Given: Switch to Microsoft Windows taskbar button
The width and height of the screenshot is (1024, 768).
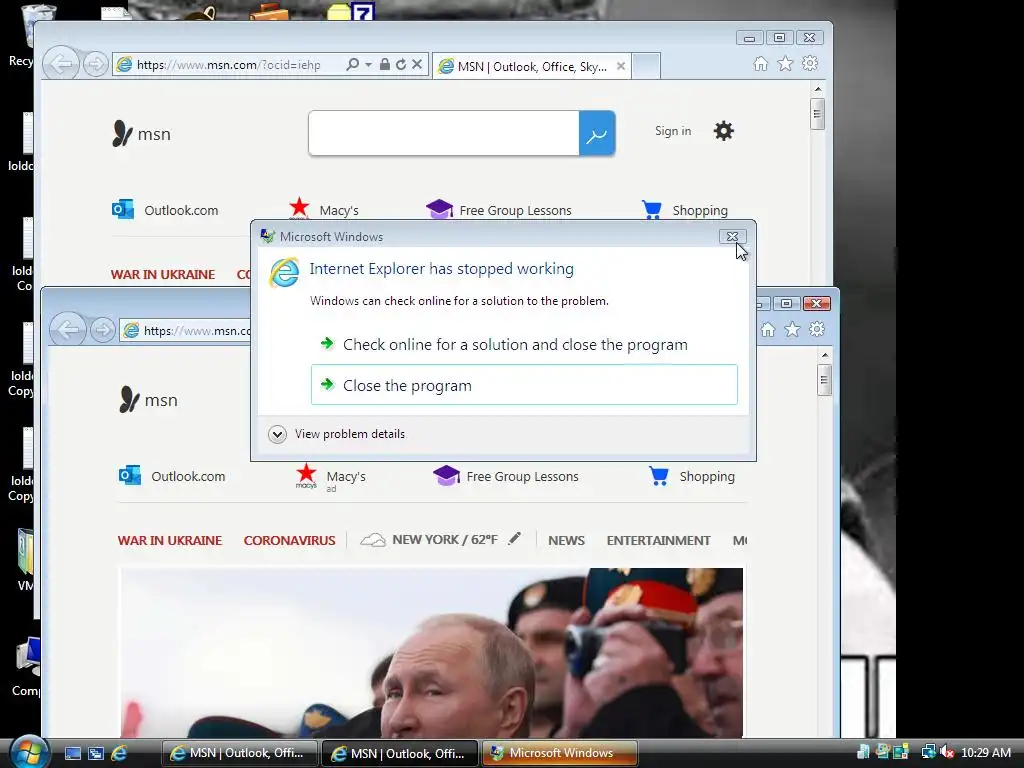Looking at the screenshot, I should (560, 753).
